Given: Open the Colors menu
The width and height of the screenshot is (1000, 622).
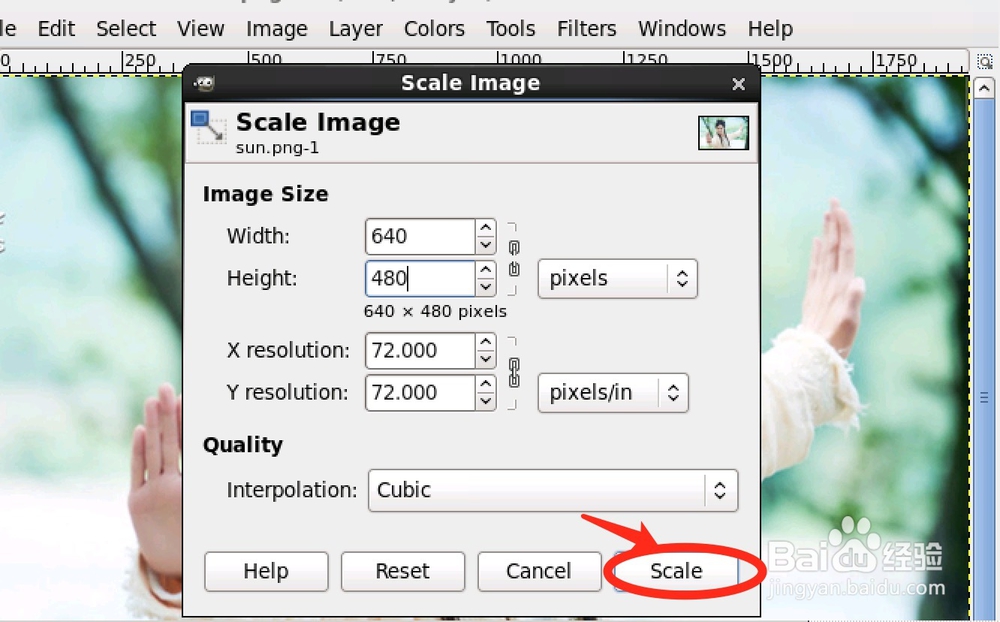Looking at the screenshot, I should (x=434, y=29).
